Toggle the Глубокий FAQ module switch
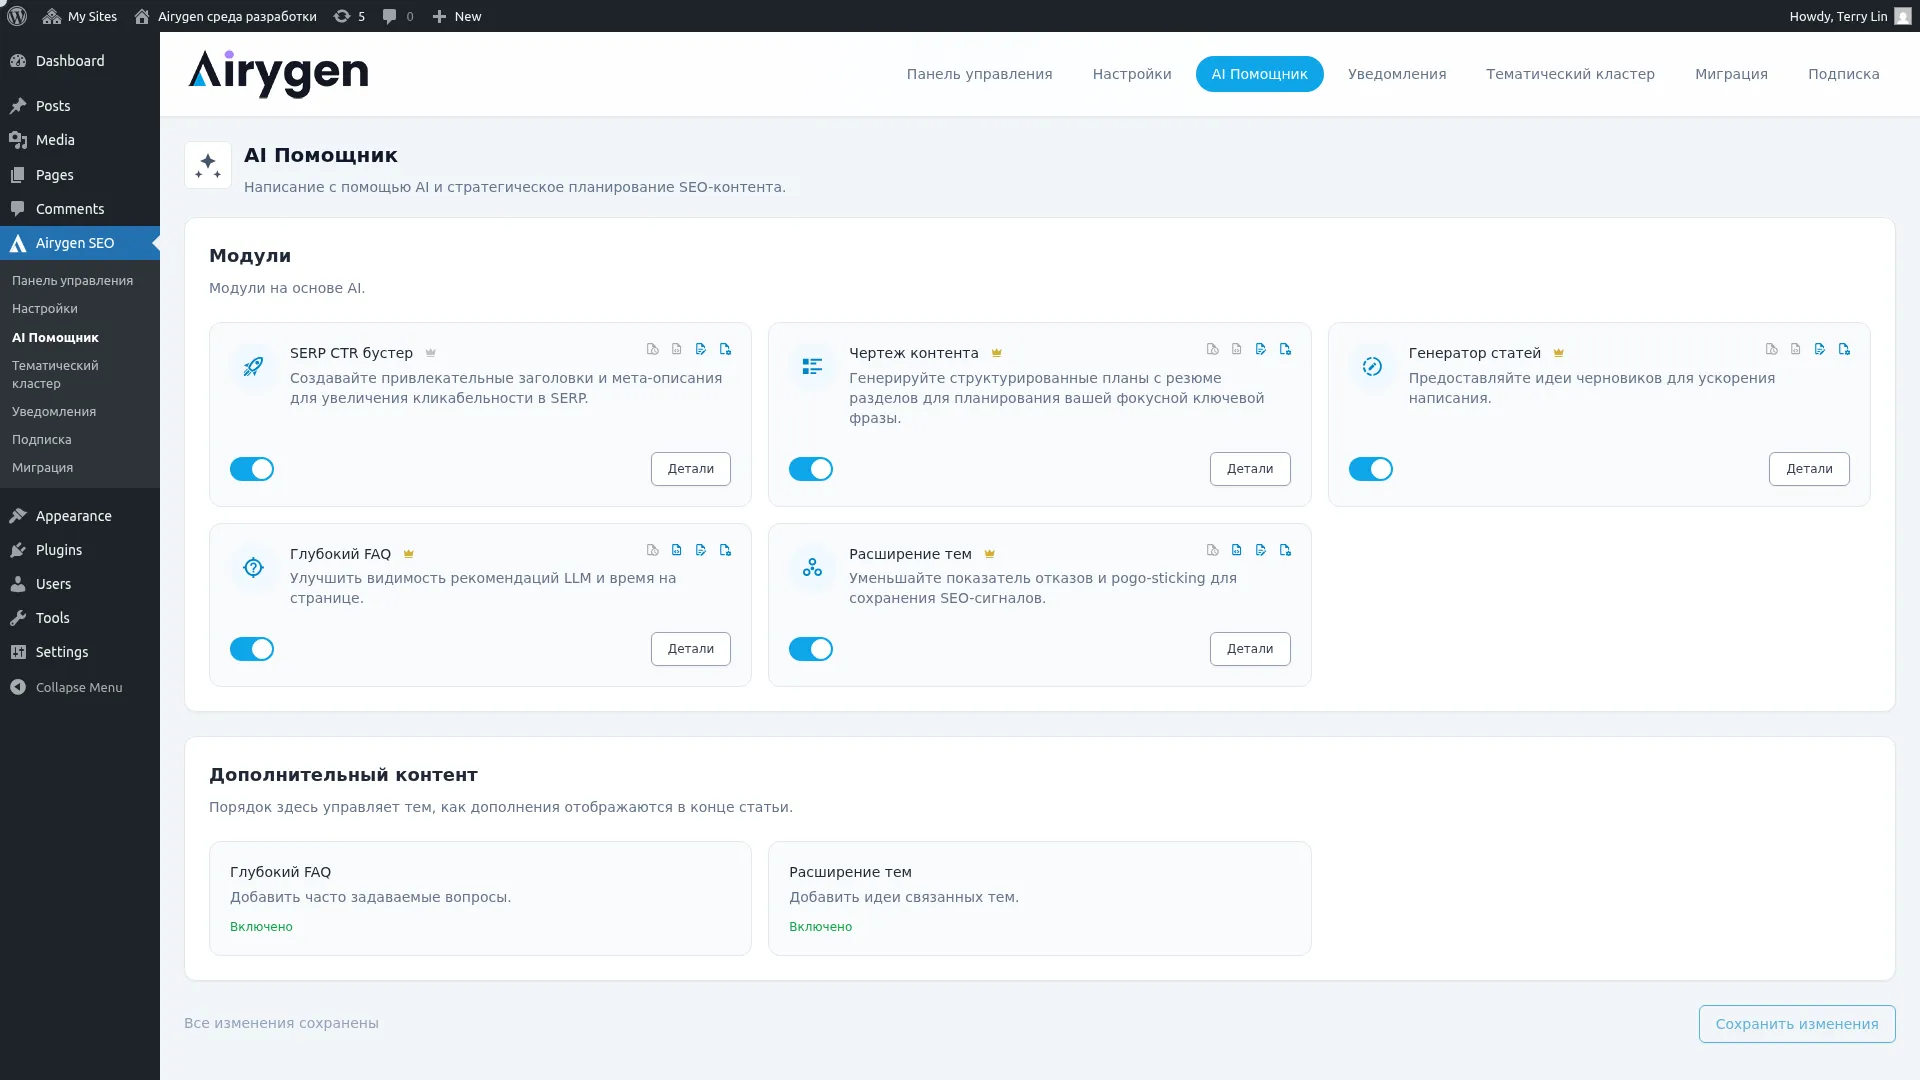1920x1080 pixels. pos(252,649)
